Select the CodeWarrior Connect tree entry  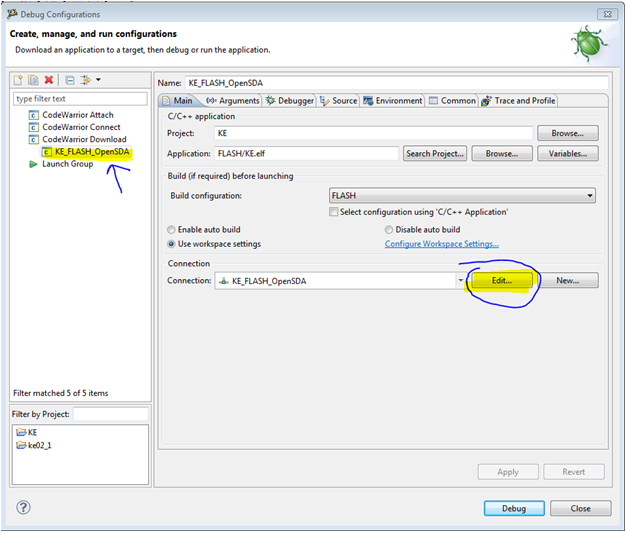point(81,127)
